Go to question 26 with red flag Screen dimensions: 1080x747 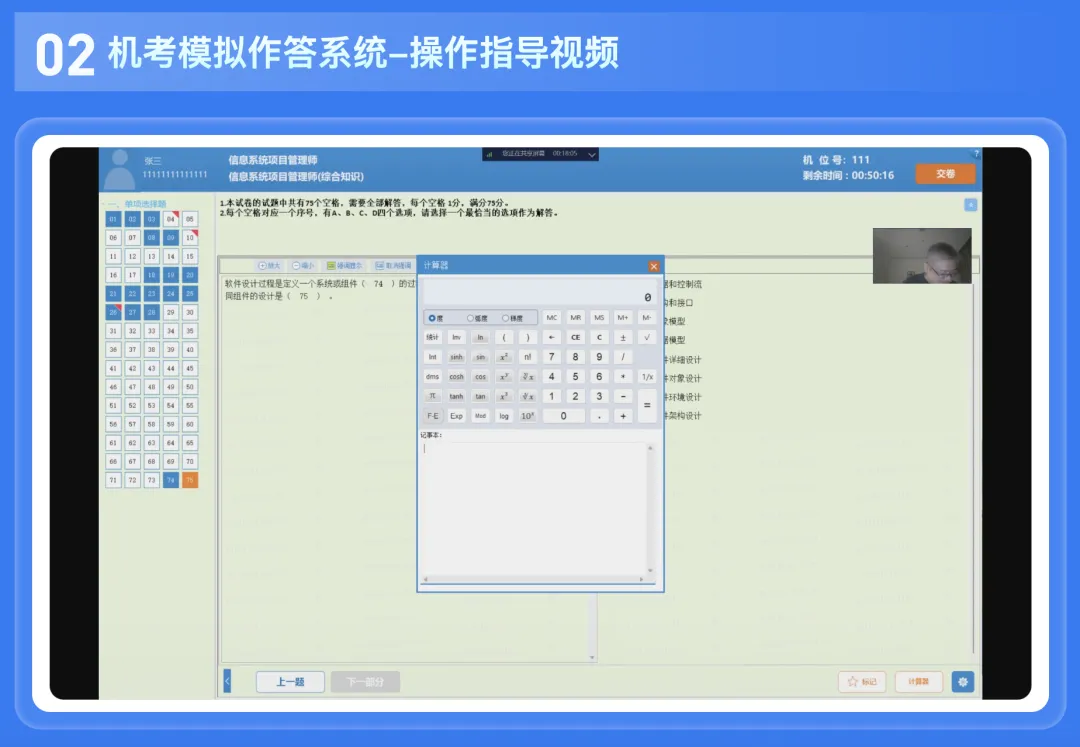(x=114, y=313)
